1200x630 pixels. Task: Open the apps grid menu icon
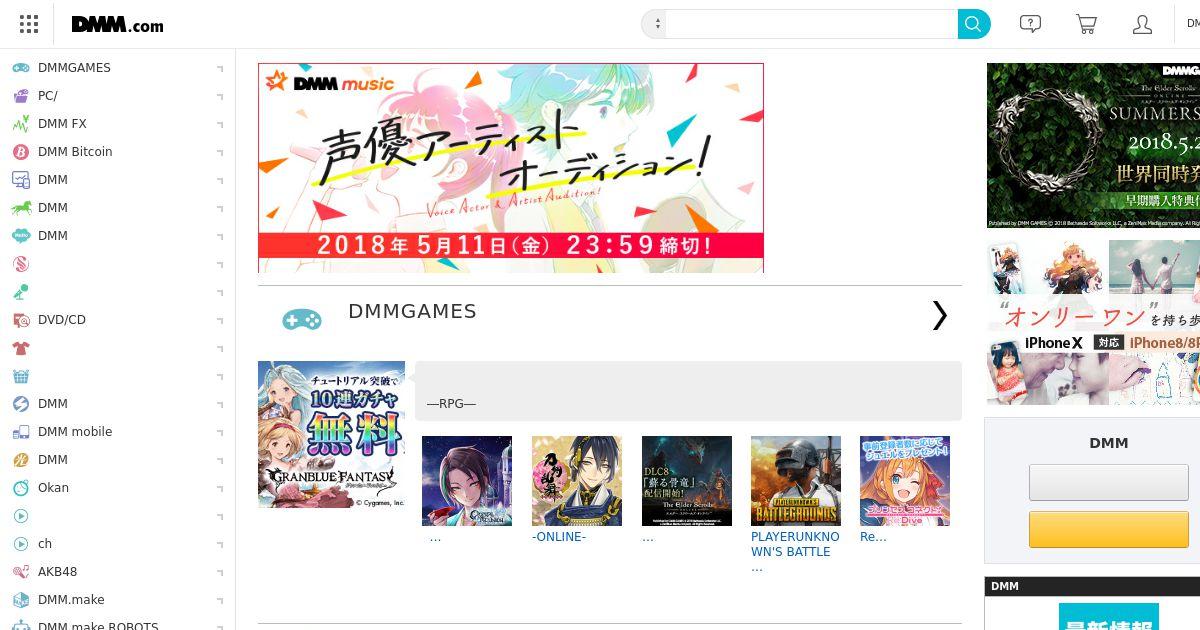click(29, 25)
